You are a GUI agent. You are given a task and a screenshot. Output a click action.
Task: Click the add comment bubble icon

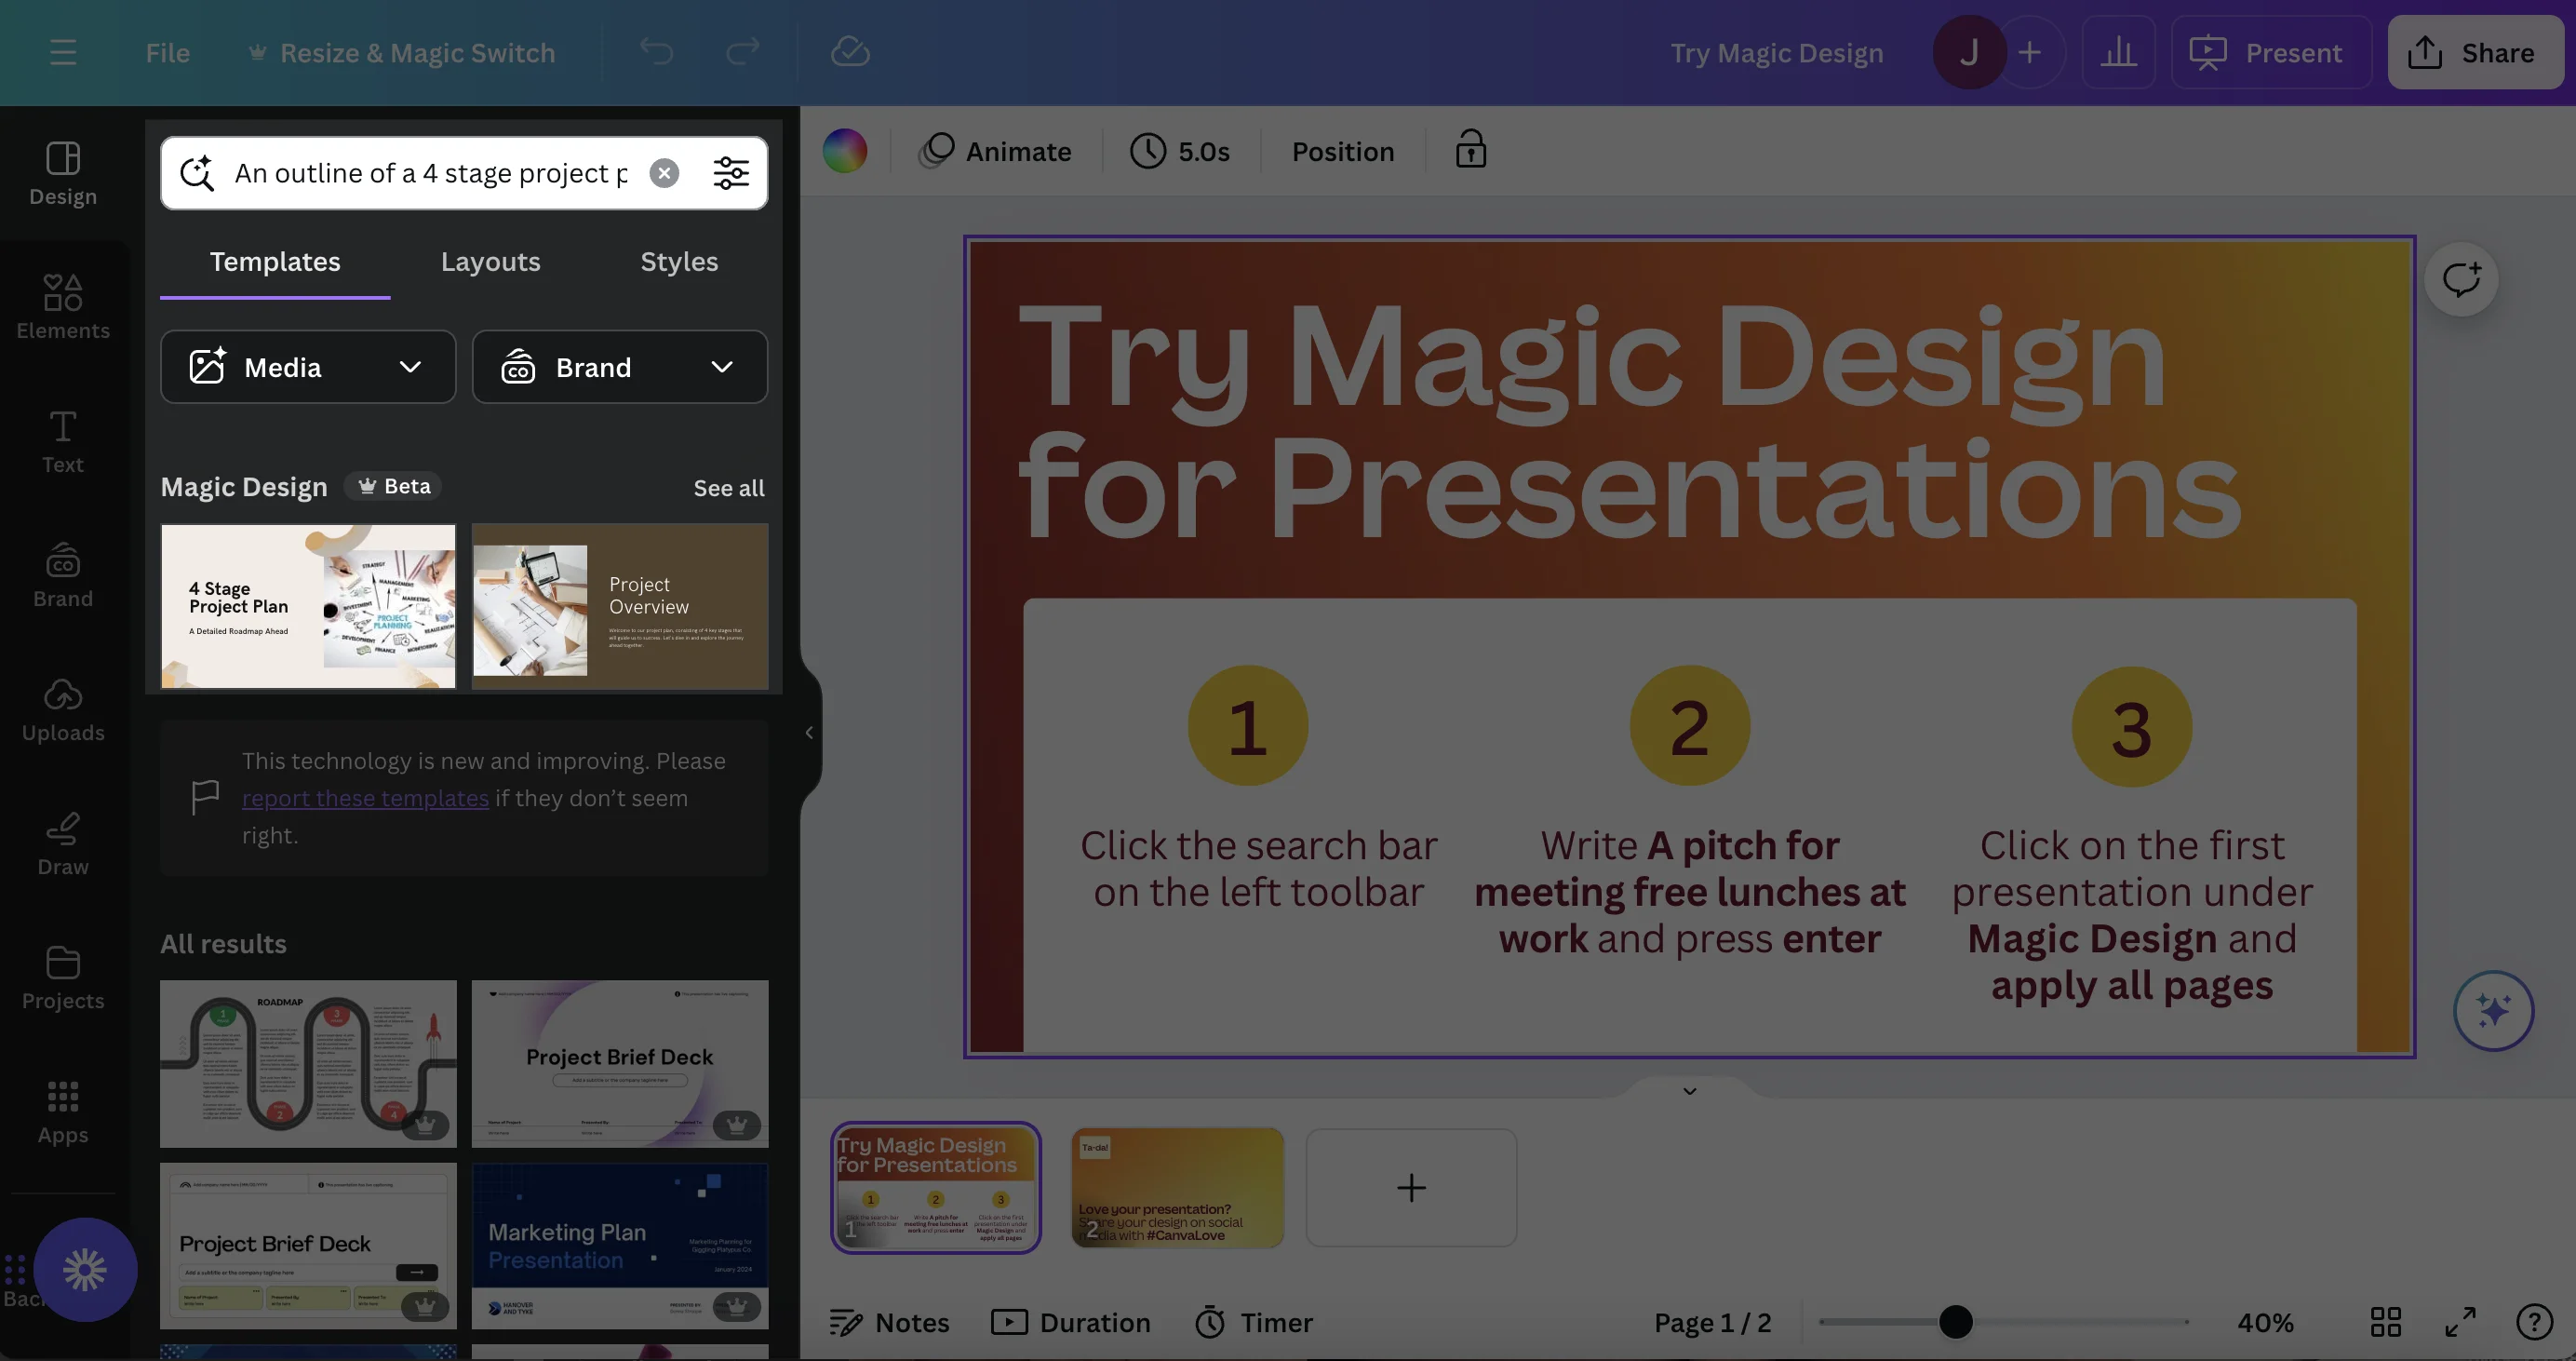[x=2460, y=279]
